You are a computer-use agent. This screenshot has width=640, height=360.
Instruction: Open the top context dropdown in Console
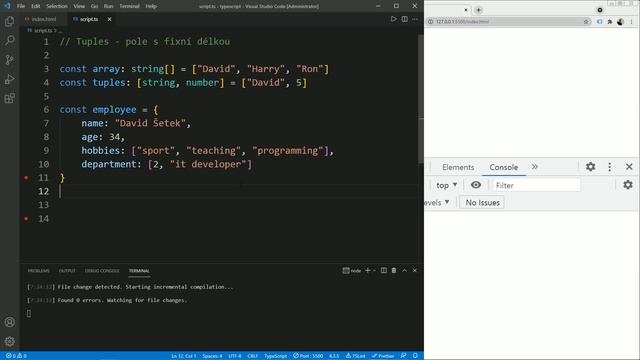pos(447,185)
